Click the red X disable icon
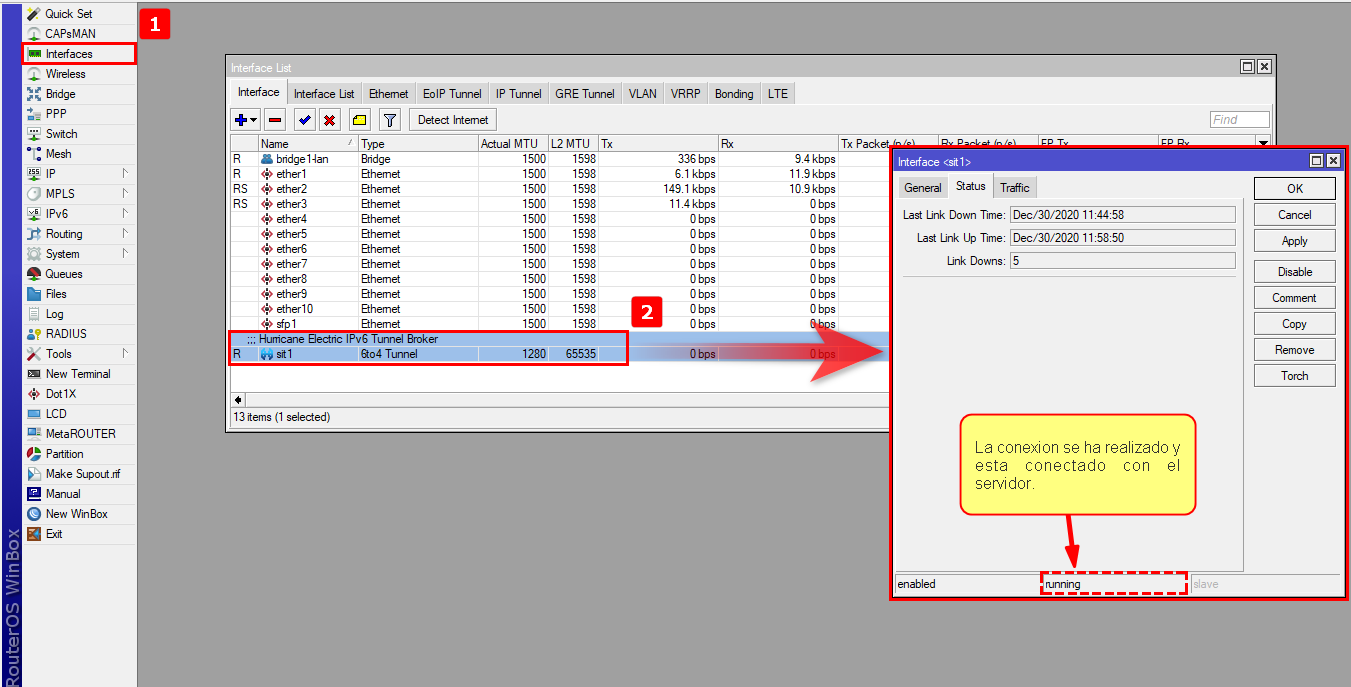The height and width of the screenshot is (687, 1351). tap(328, 120)
